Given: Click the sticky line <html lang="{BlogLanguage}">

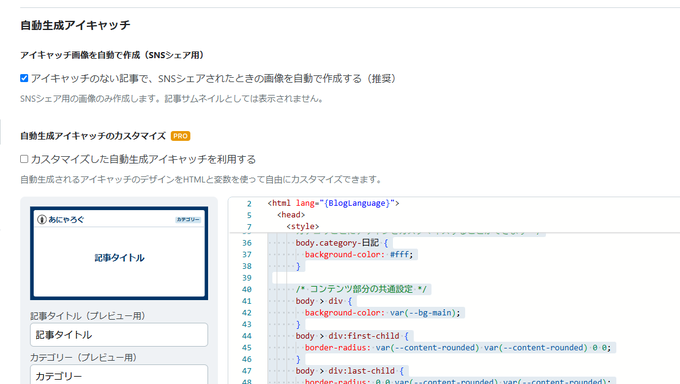Looking at the screenshot, I should coord(333,203).
